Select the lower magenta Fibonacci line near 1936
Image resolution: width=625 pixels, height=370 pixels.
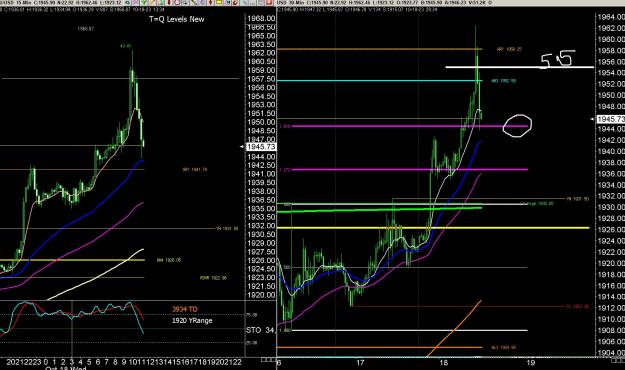(x=409, y=169)
